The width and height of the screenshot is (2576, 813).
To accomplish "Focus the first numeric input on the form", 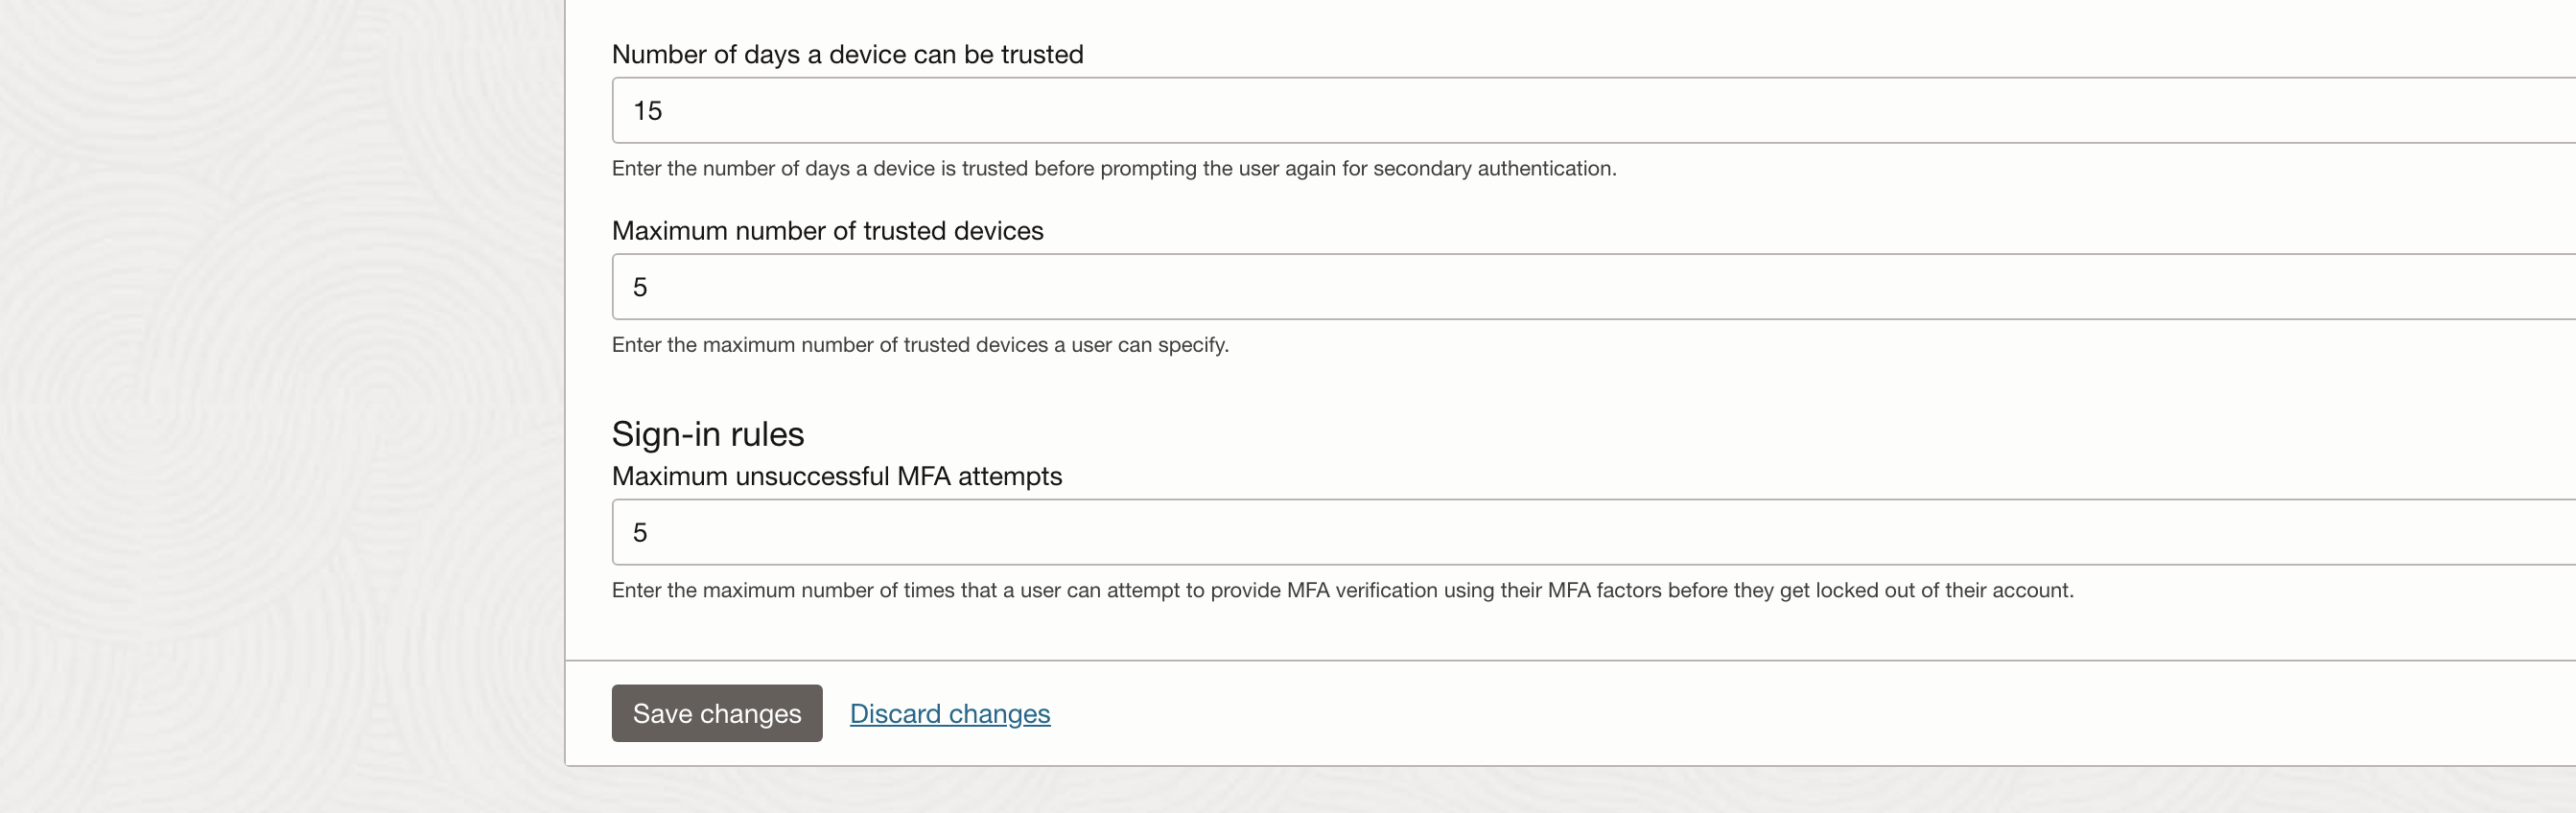I will [x=1200, y=110].
